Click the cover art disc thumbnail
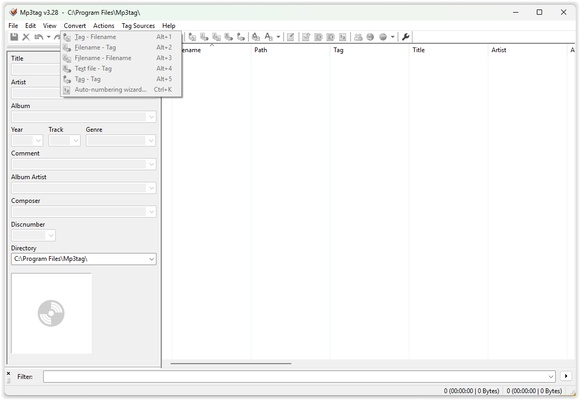Screen dimensions: 580x400 (51, 313)
